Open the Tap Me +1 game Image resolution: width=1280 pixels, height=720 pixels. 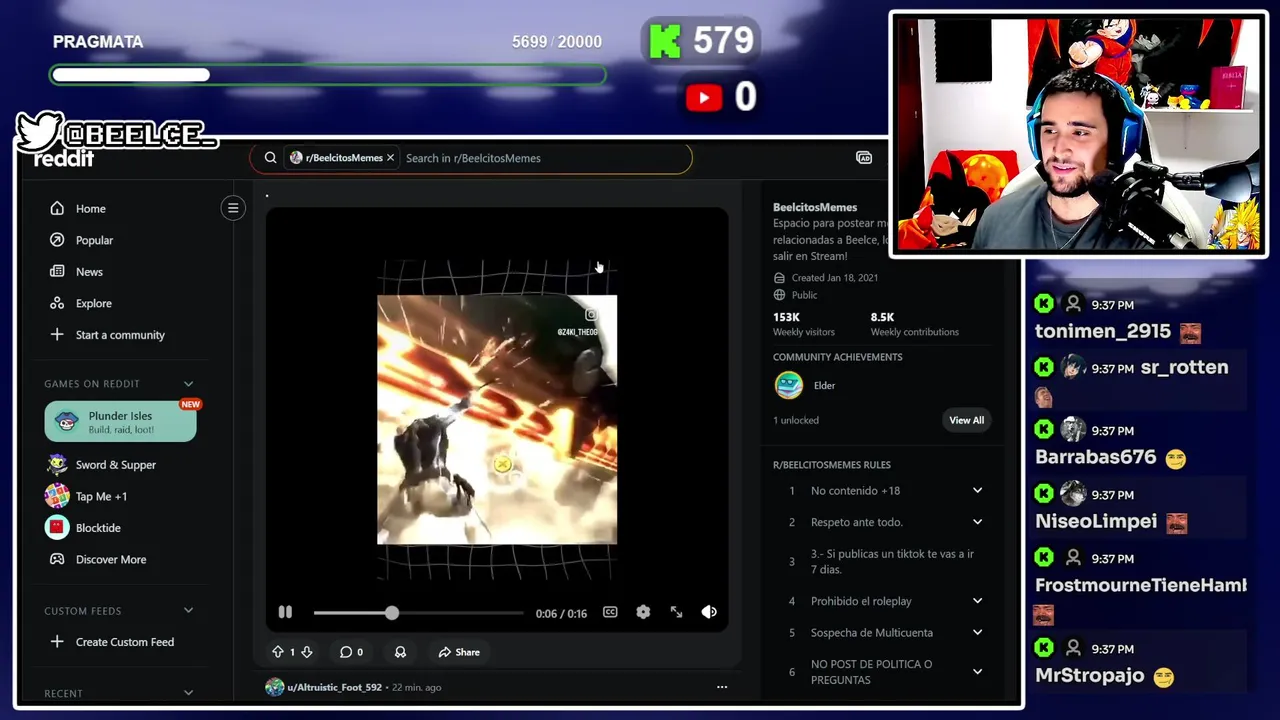point(87,496)
